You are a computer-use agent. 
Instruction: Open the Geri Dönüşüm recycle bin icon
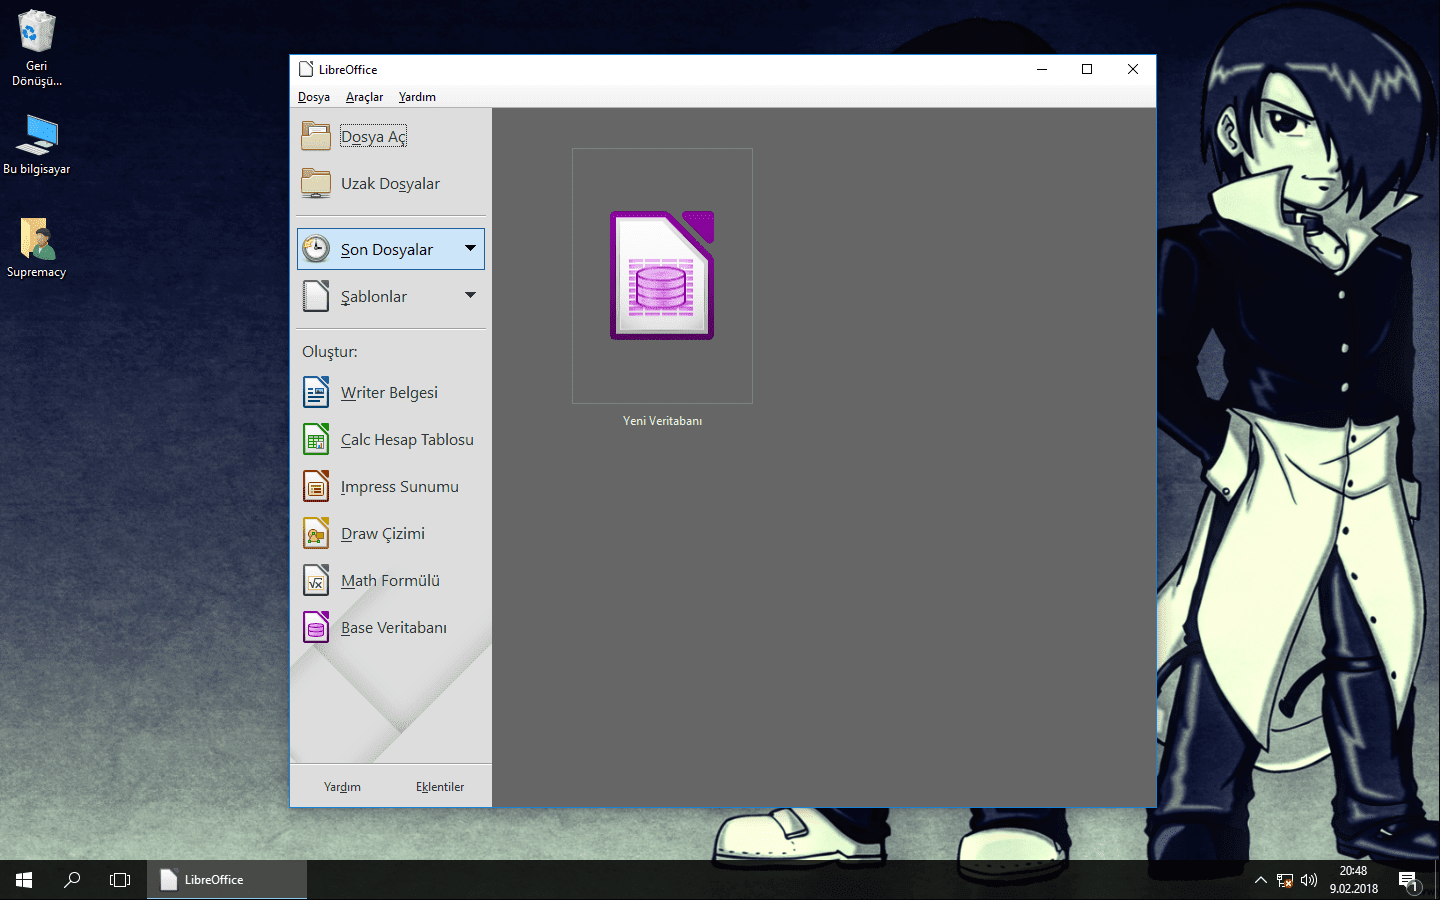(37, 32)
